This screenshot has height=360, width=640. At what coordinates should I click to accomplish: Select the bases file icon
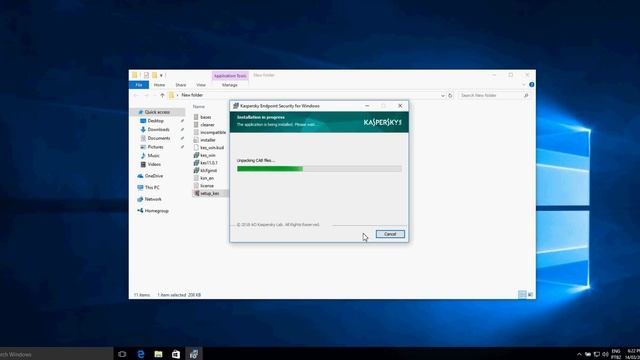[196, 117]
